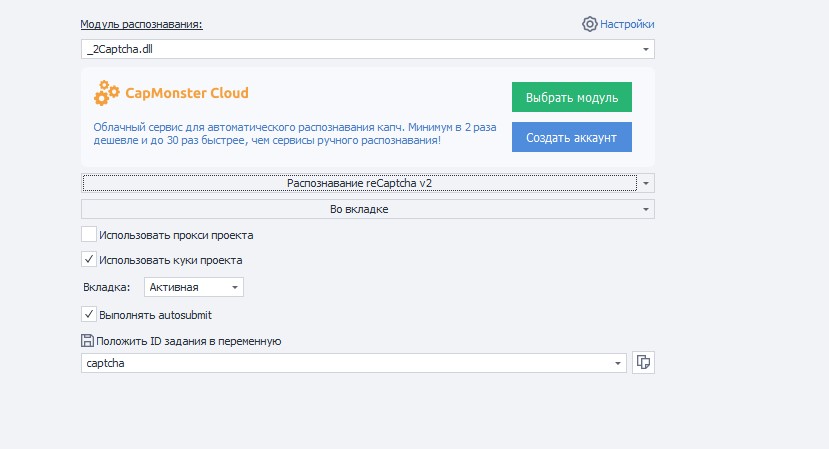
Task: Click the captcha variable input field
Action: (353, 363)
